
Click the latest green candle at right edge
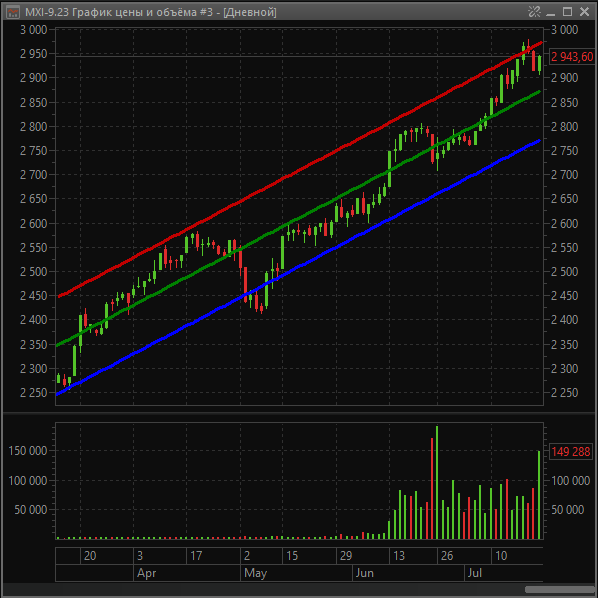[x=540, y=64]
